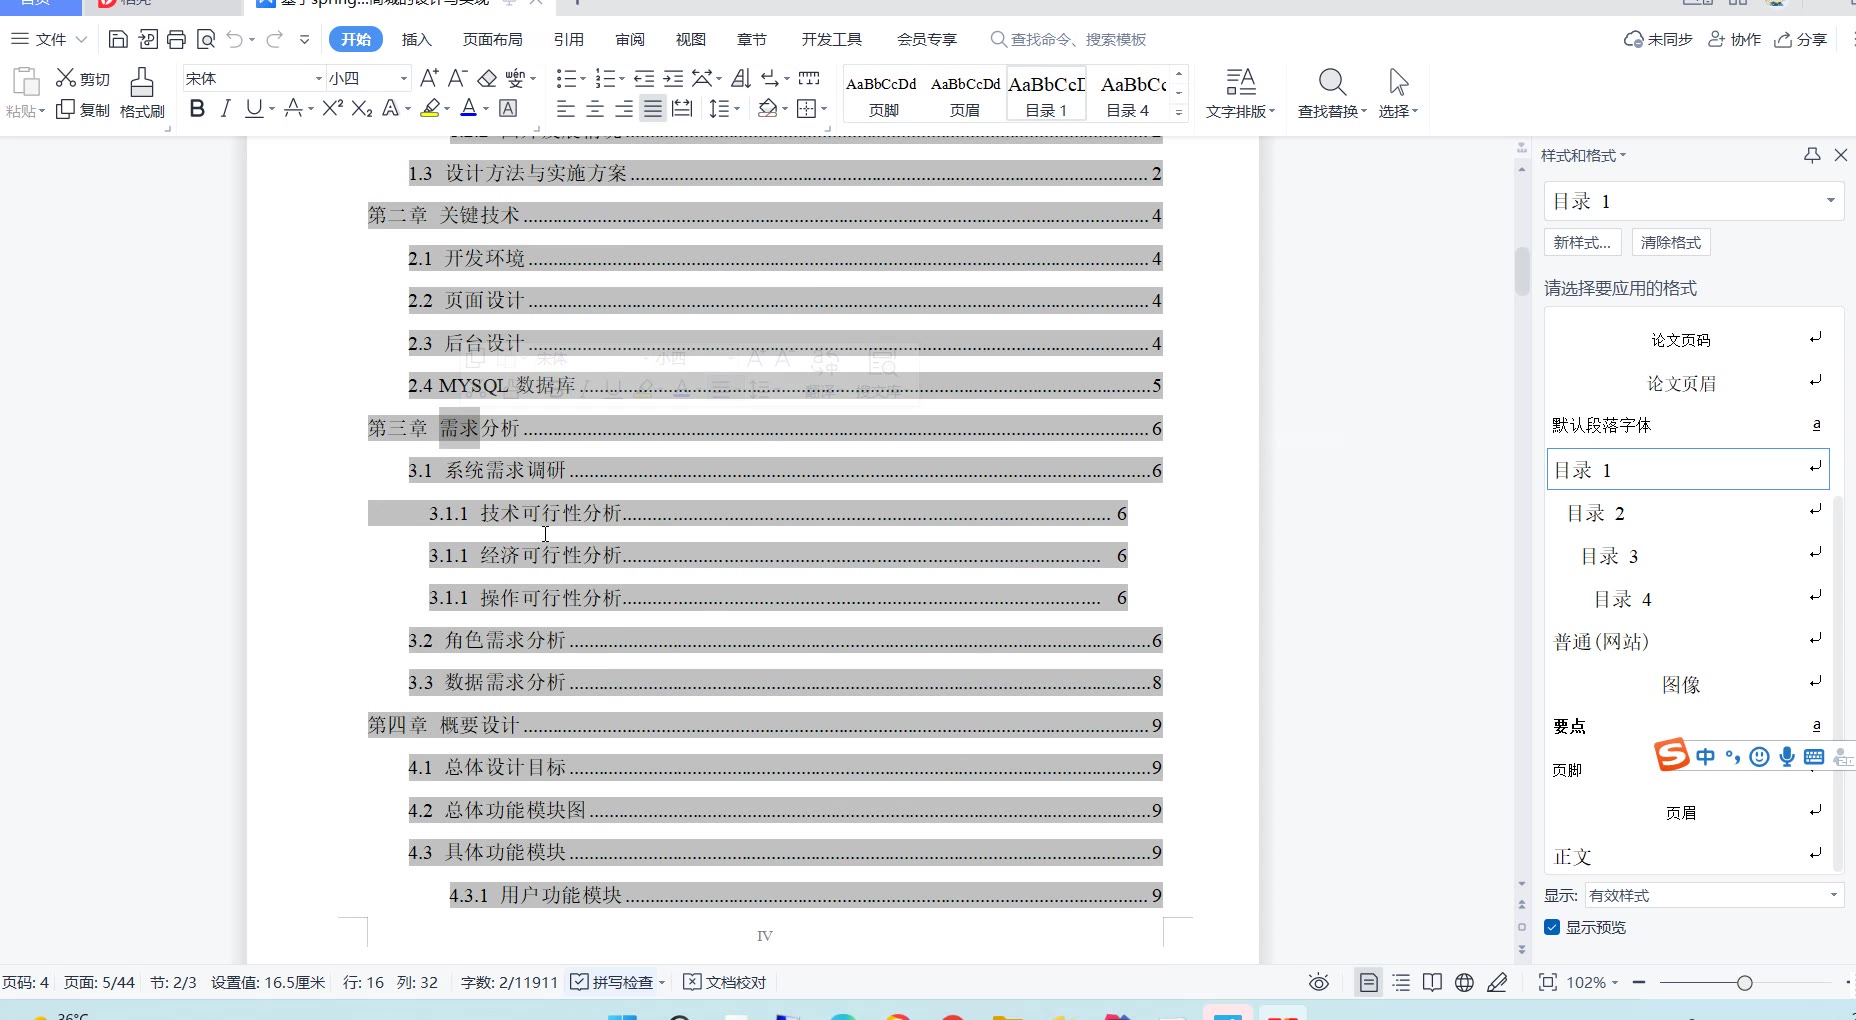
Task: Click the 复制 (Copy) button
Action: point(82,110)
